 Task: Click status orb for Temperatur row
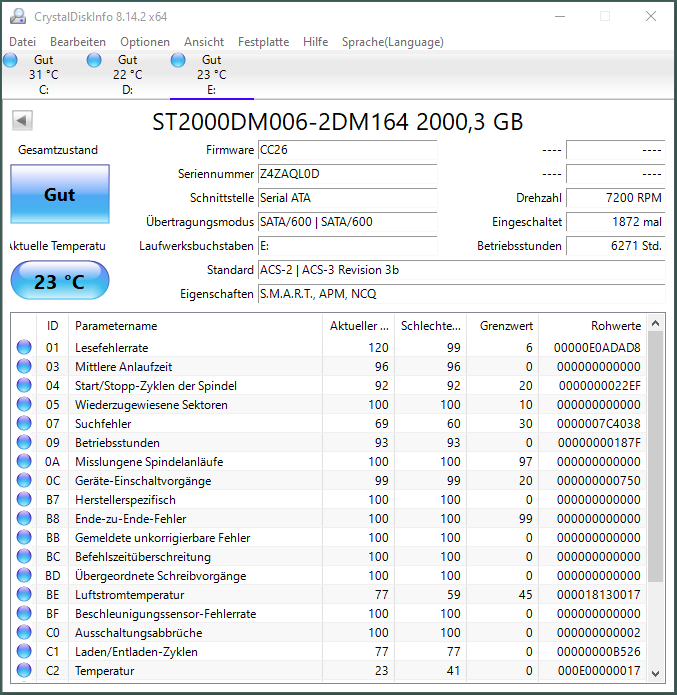click(24, 671)
